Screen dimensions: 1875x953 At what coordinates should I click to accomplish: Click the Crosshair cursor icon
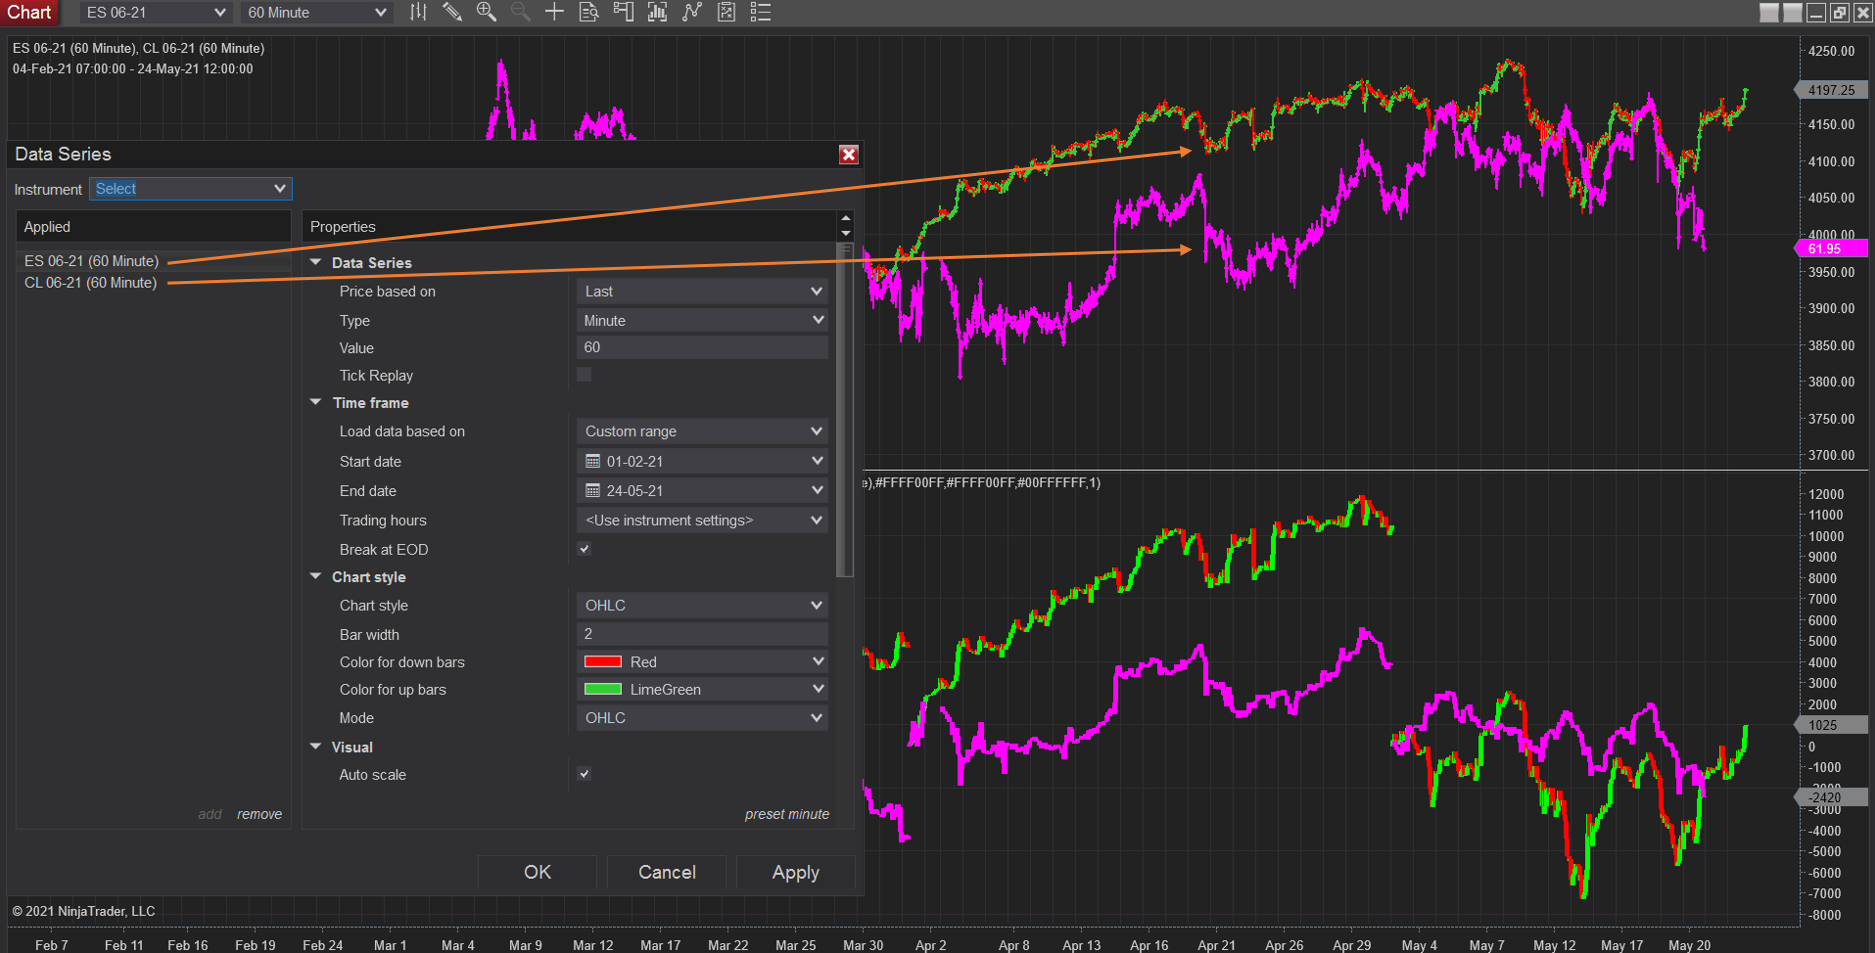pos(554,12)
